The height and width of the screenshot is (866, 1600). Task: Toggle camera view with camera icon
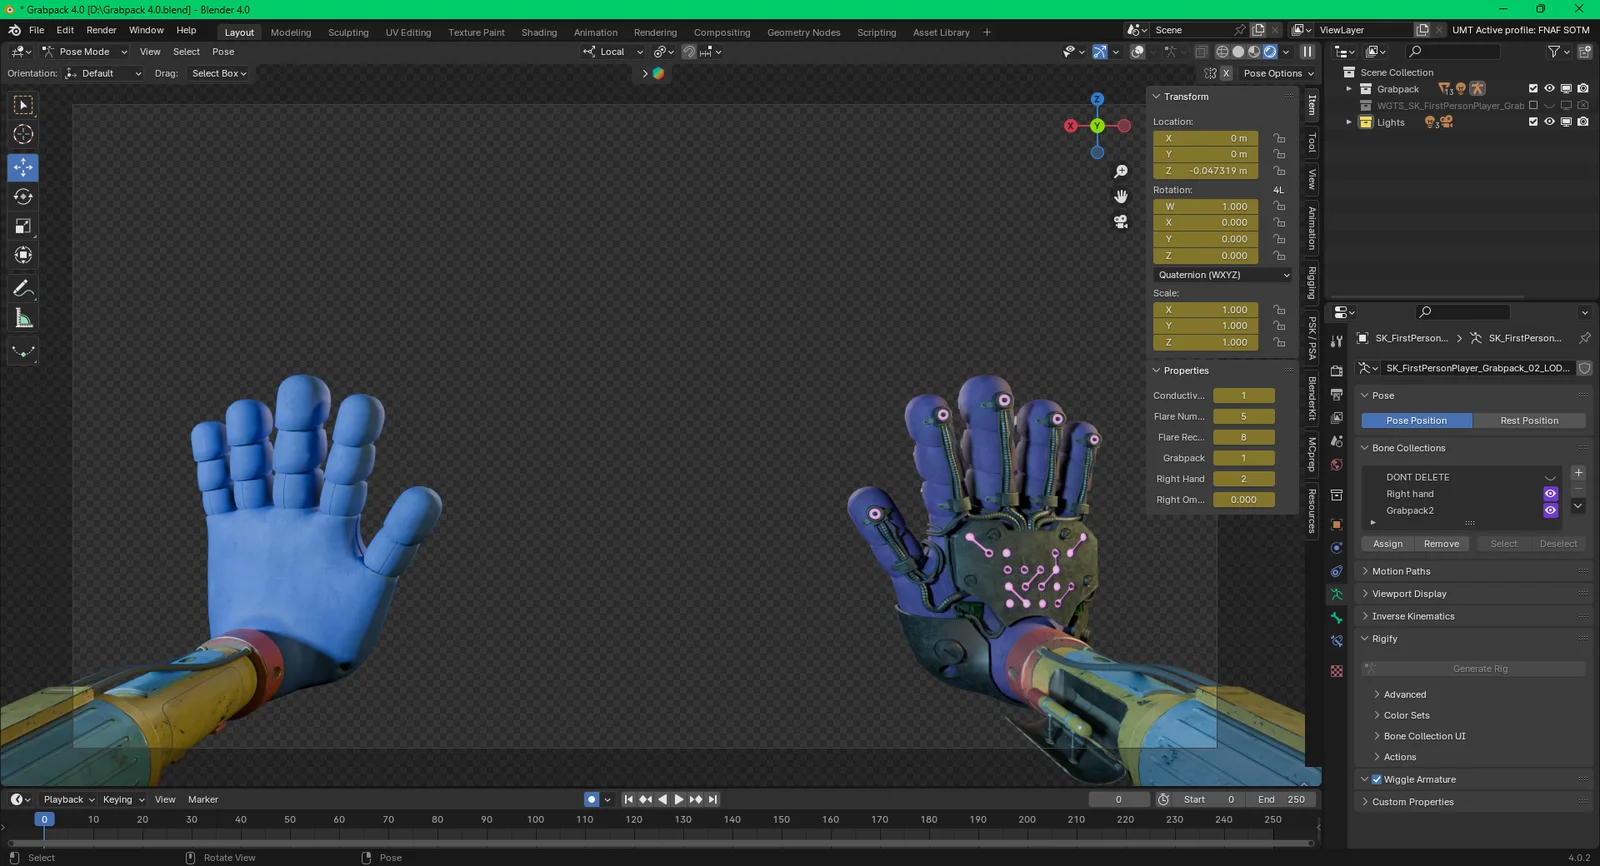click(1121, 221)
